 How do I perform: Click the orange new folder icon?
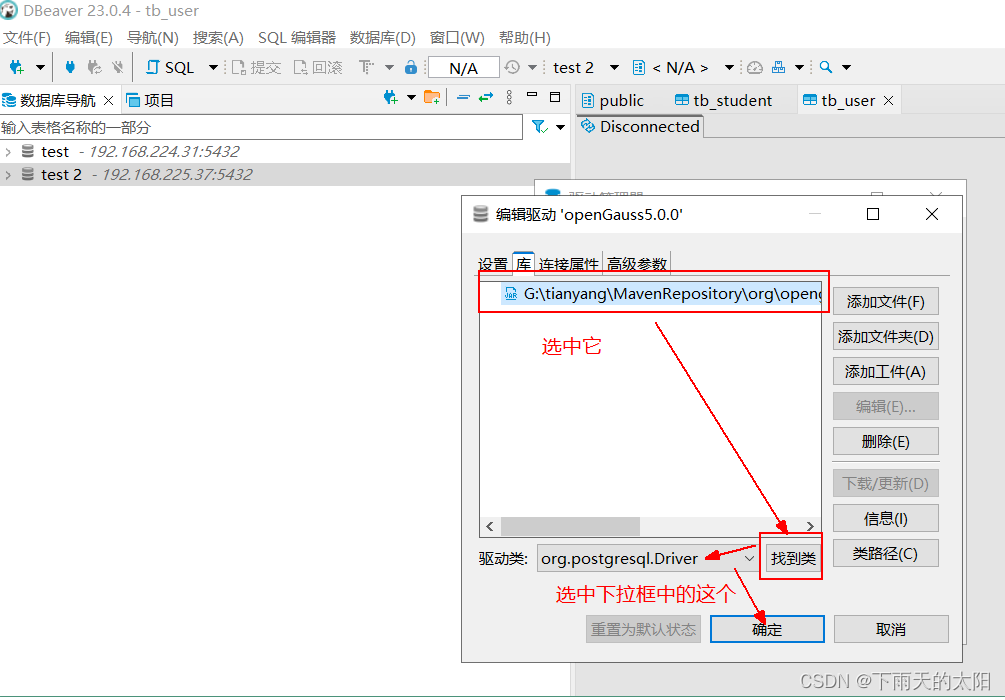click(x=432, y=97)
